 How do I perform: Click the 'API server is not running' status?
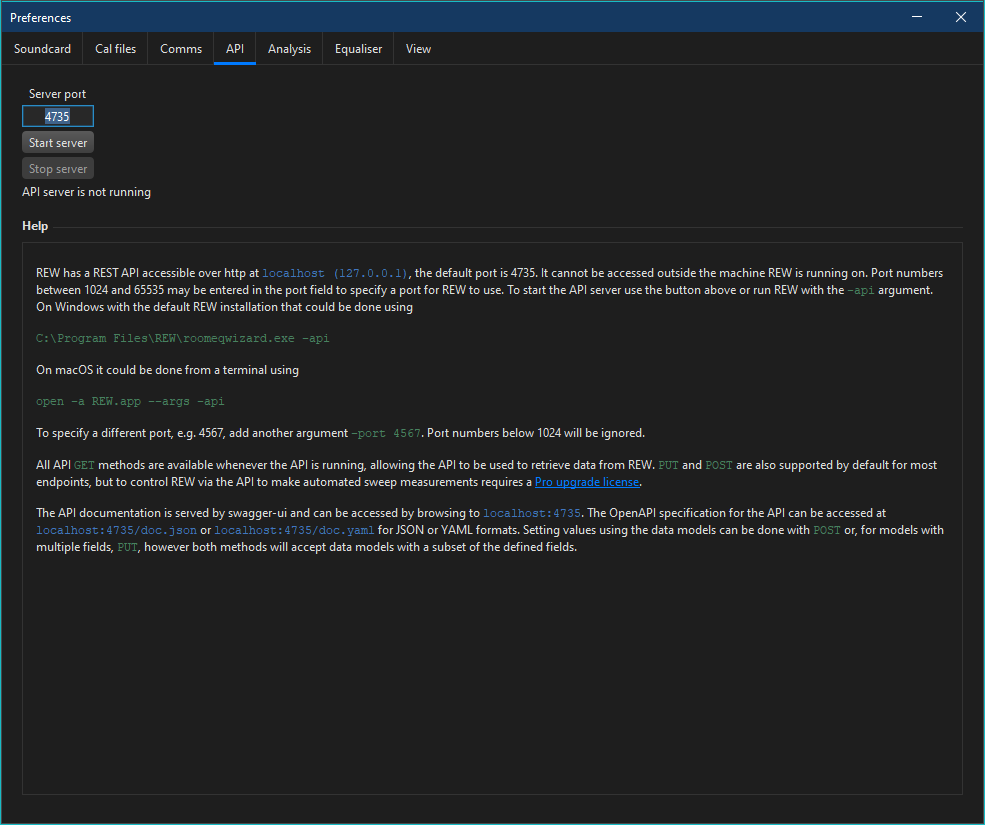[x=87, y=192]
